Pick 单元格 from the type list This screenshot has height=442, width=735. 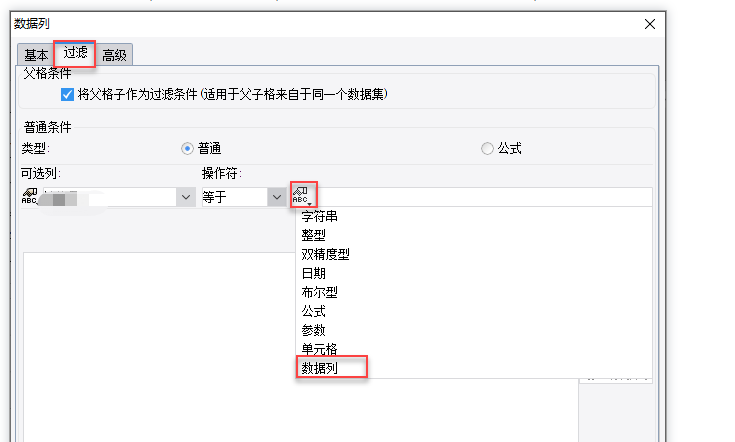point(319,349)
